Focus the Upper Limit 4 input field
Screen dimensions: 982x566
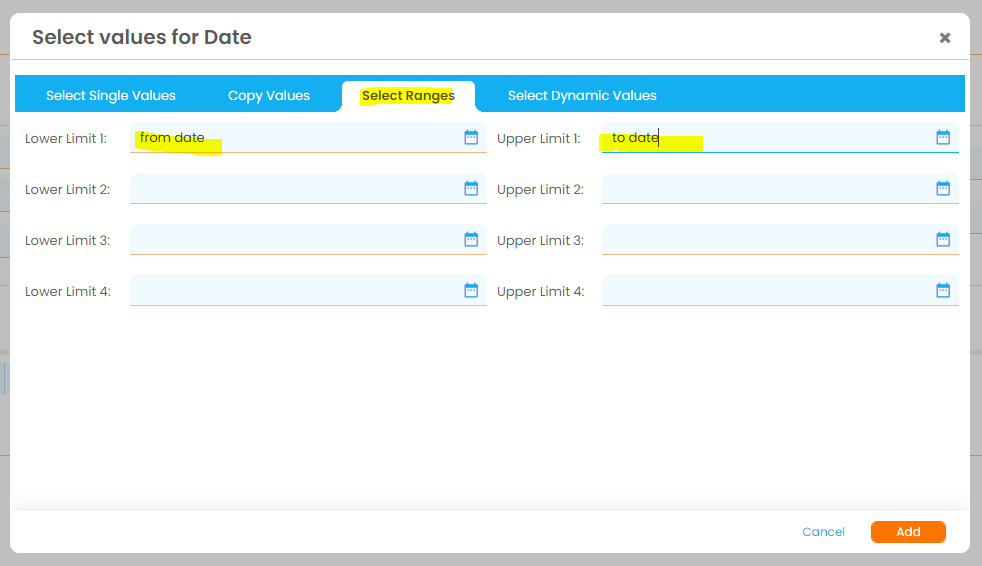point(780,291)
